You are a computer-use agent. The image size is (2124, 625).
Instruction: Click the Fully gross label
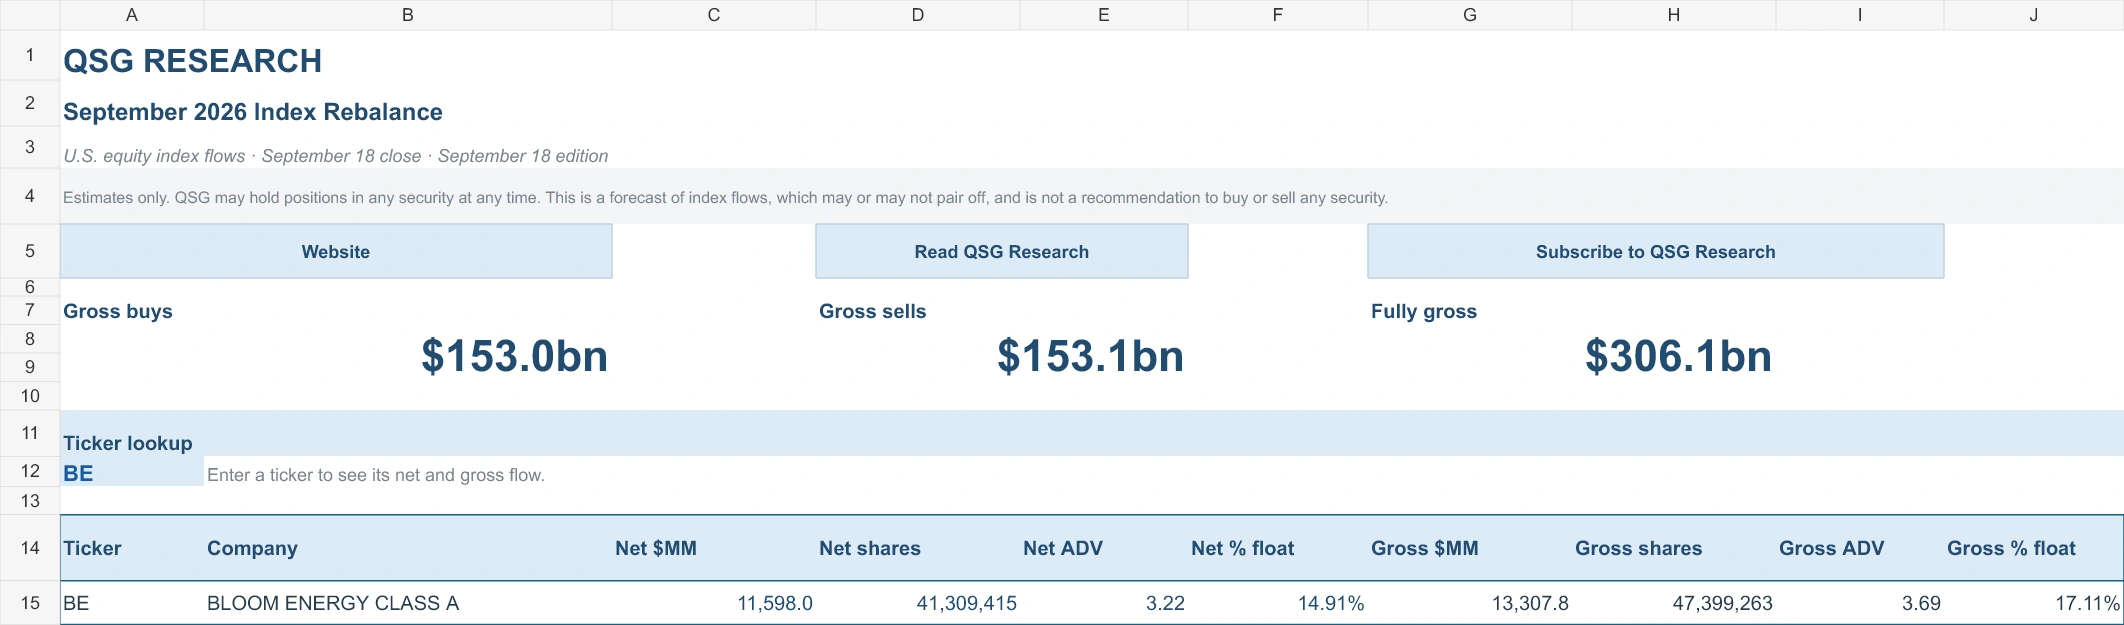pos(1424,311)
